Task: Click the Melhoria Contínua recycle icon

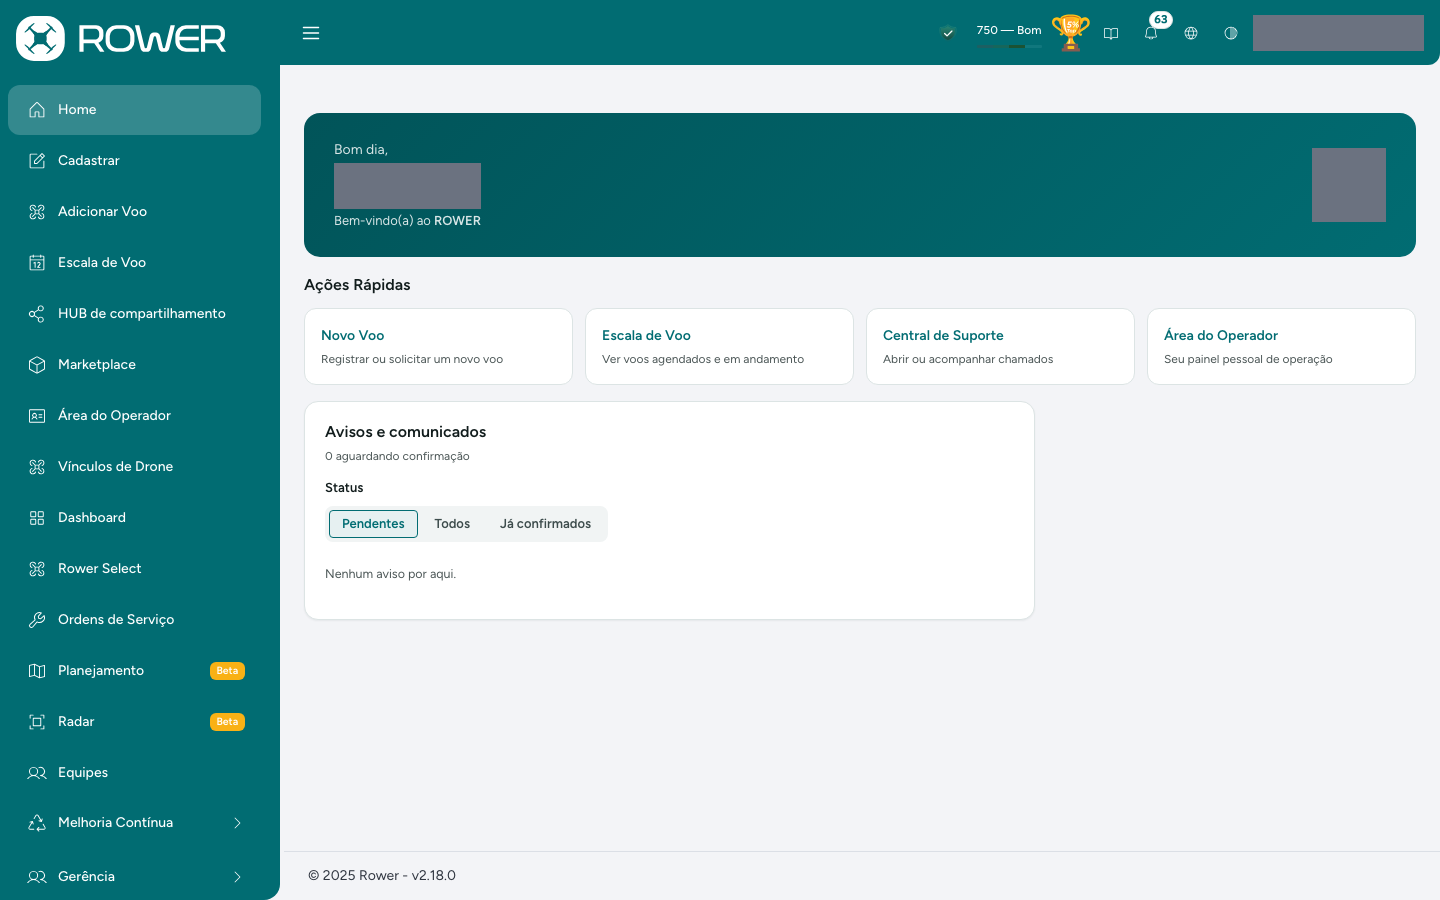Action: pyautogui.click(x=37, y=823)
